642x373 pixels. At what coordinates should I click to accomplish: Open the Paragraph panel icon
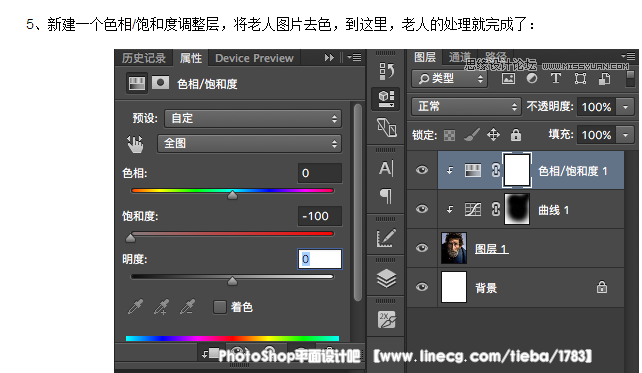click(386, 196)
